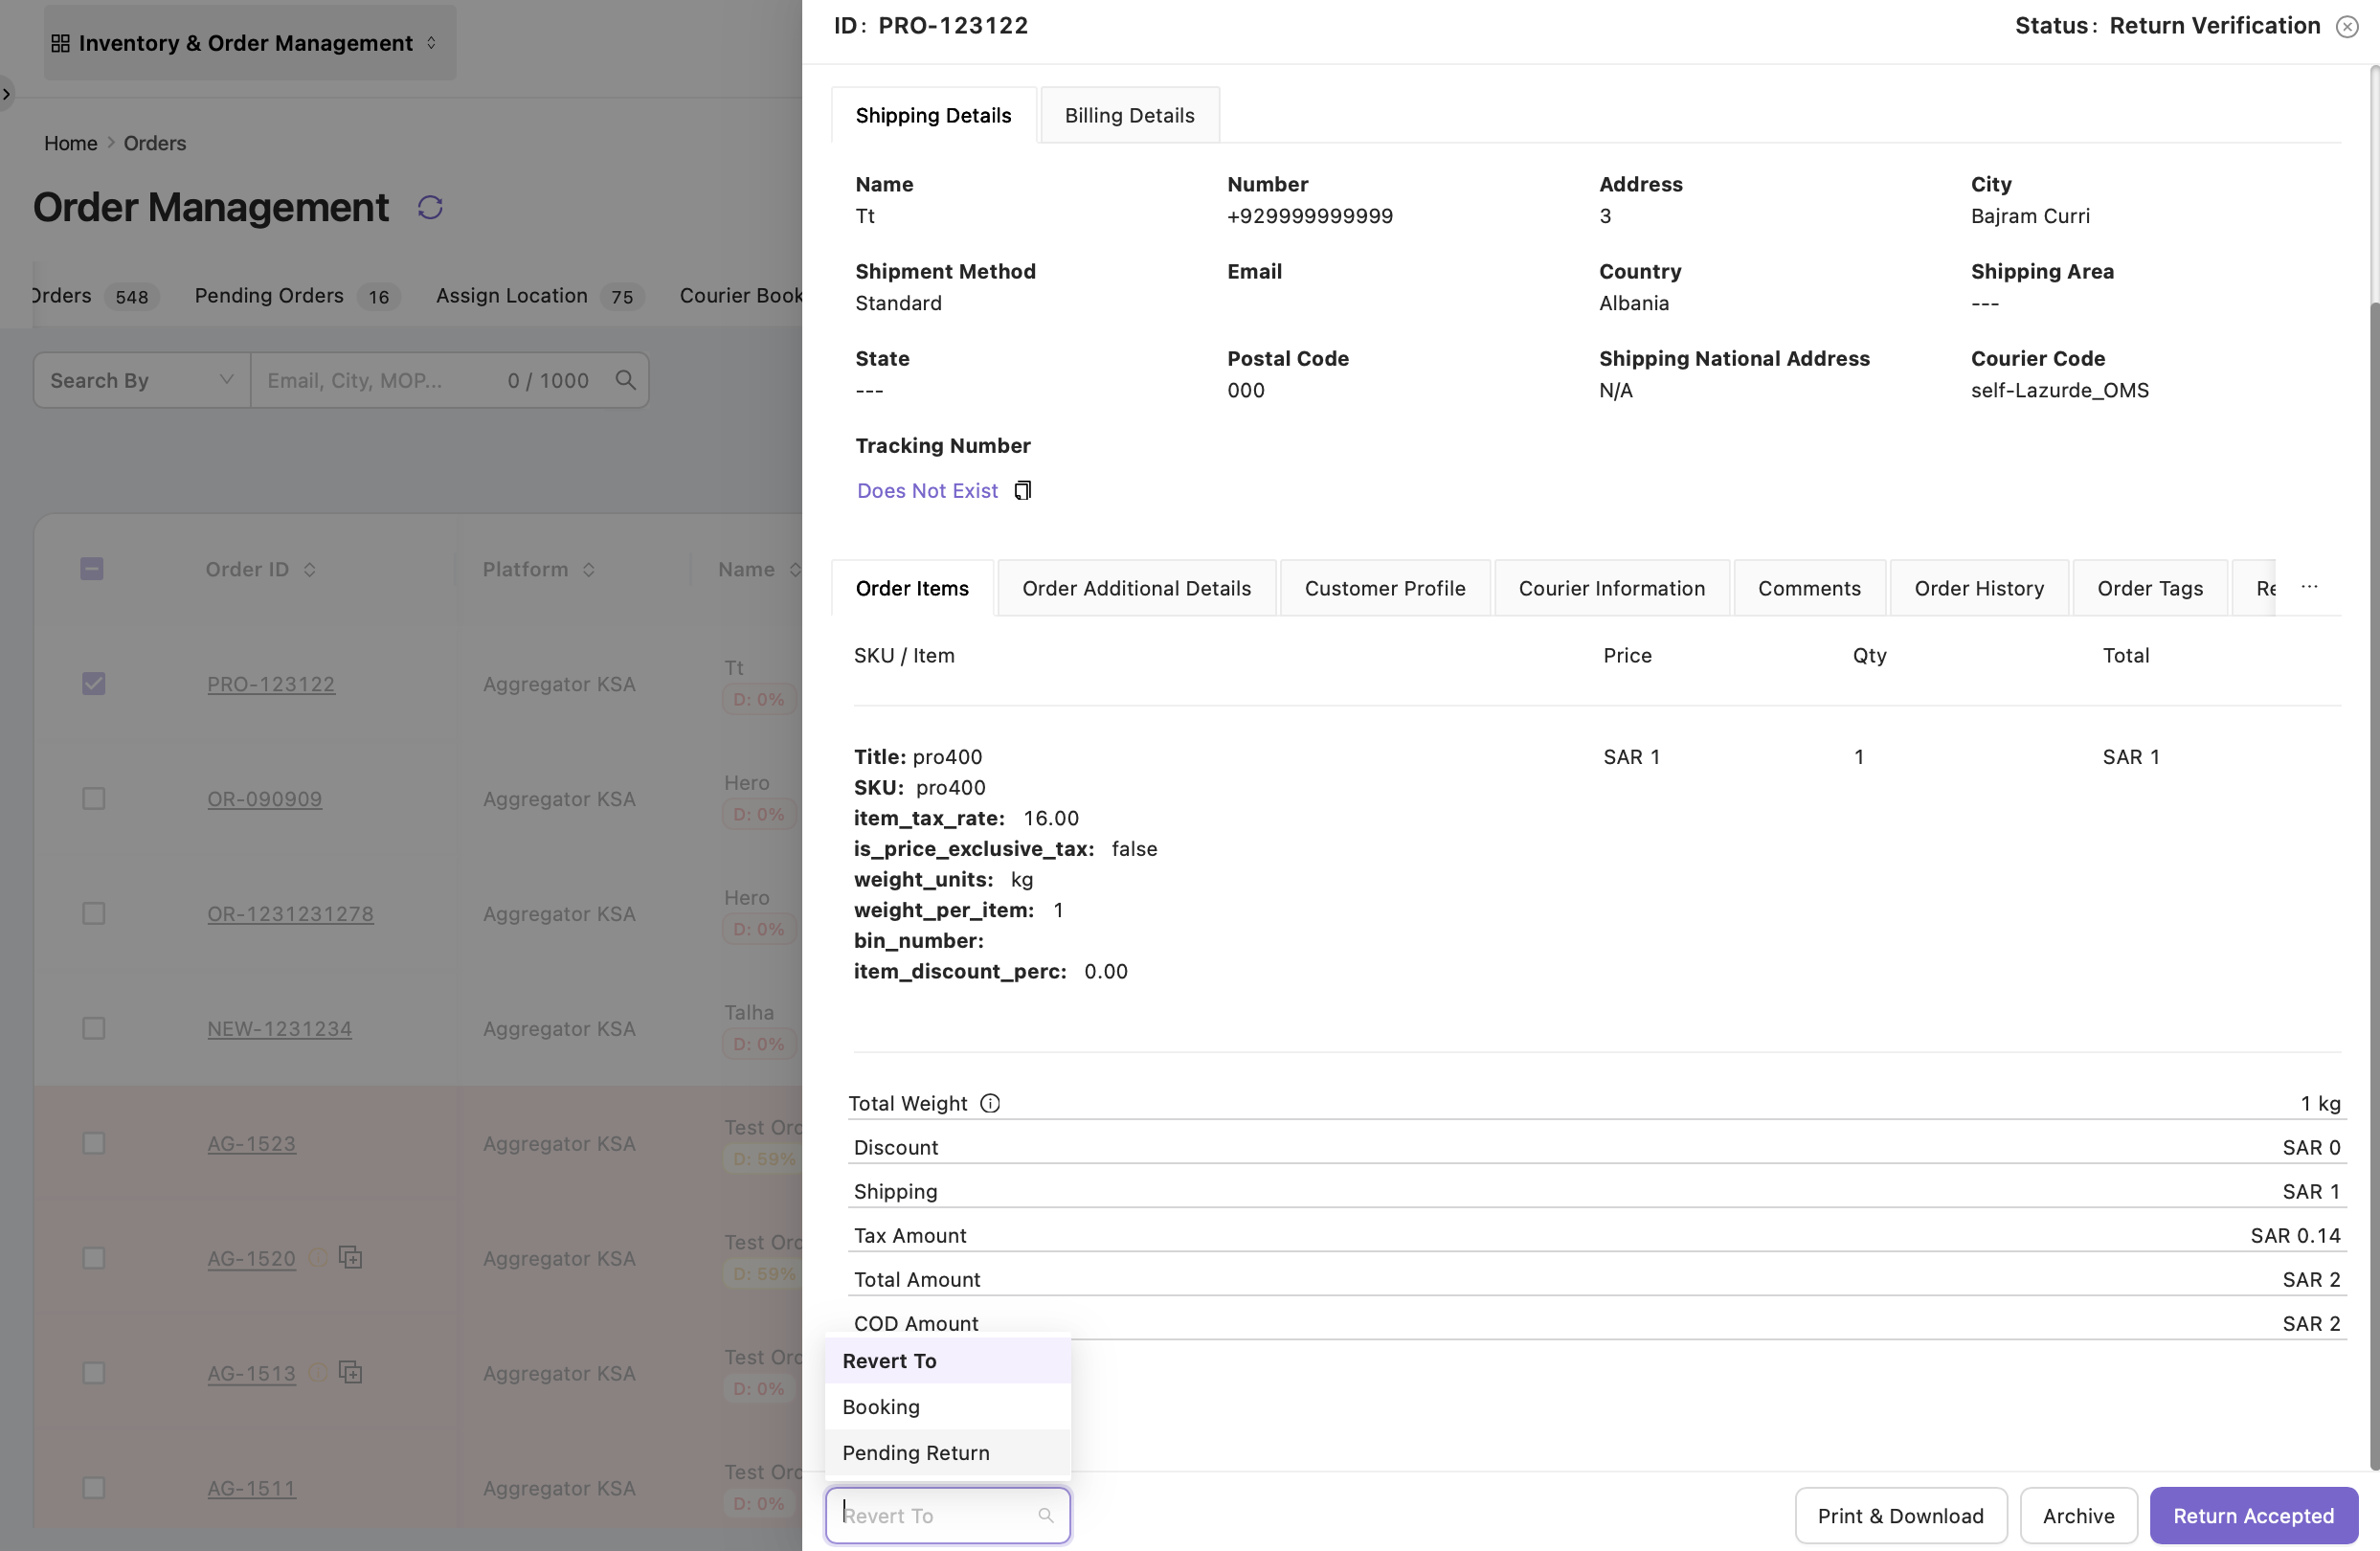Open Pending Orders tab
2380x1551 pixels.
(x=296, y=296)
